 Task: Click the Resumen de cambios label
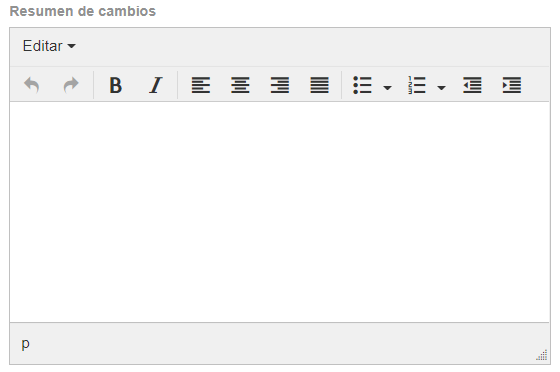click(x=82, y=11)
